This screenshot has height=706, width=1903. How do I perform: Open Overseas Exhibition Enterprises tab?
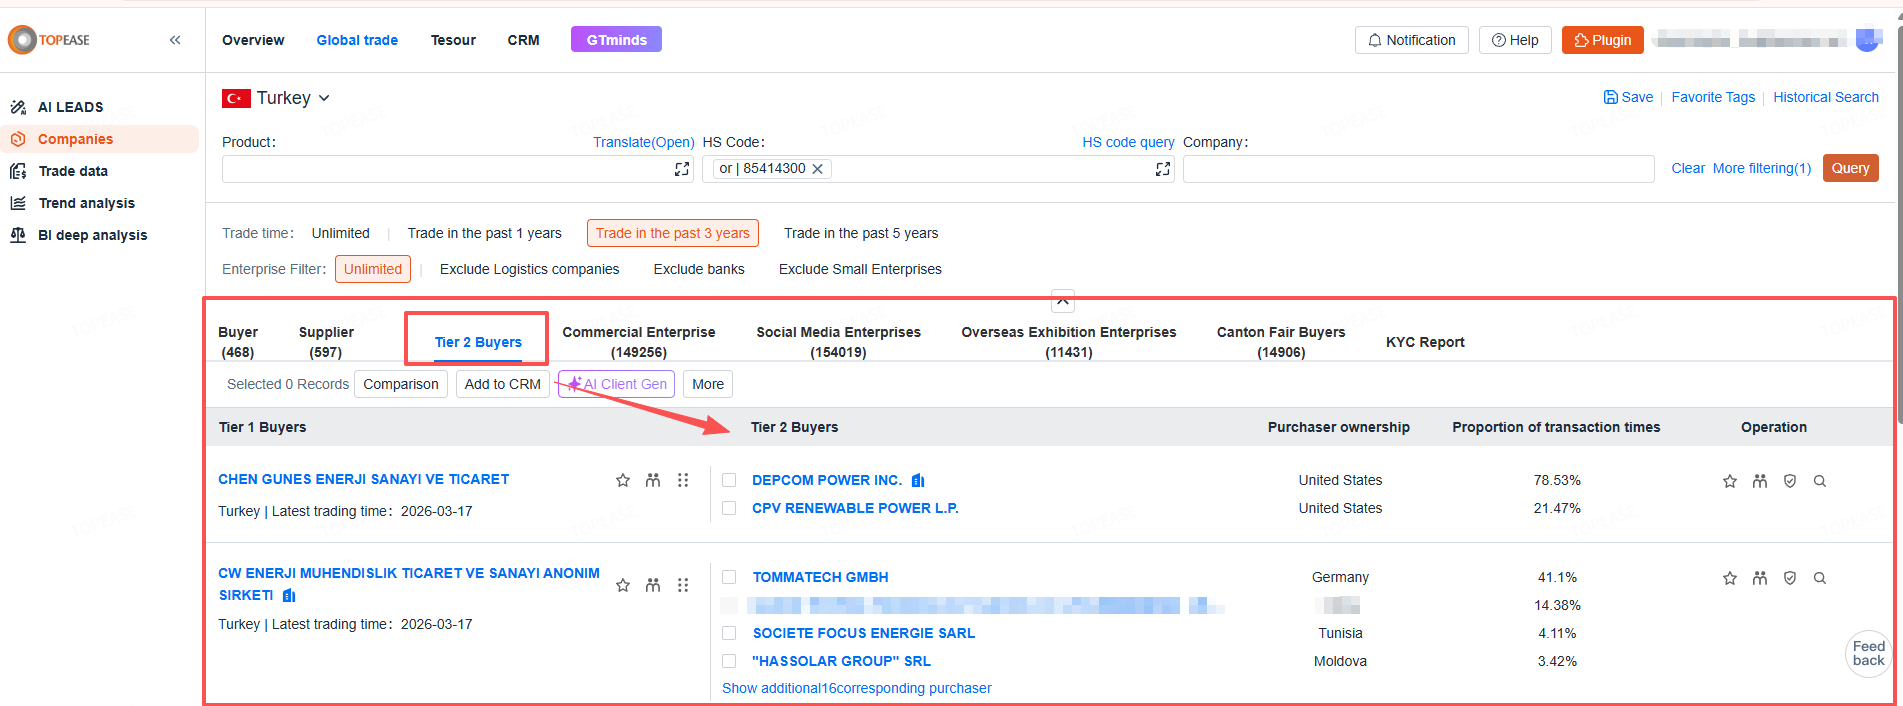coord(1068,342)
